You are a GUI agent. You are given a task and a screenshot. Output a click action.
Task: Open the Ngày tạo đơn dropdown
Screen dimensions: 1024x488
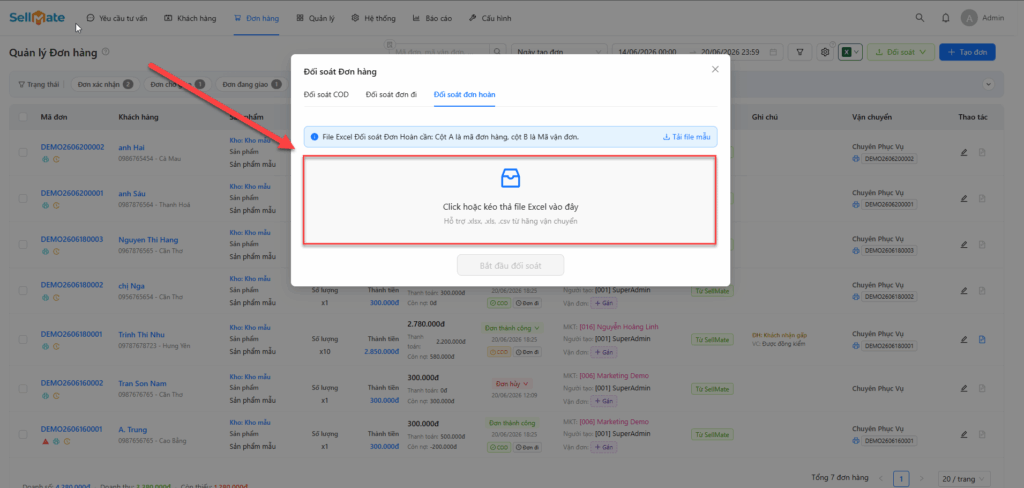pos(559,52)
